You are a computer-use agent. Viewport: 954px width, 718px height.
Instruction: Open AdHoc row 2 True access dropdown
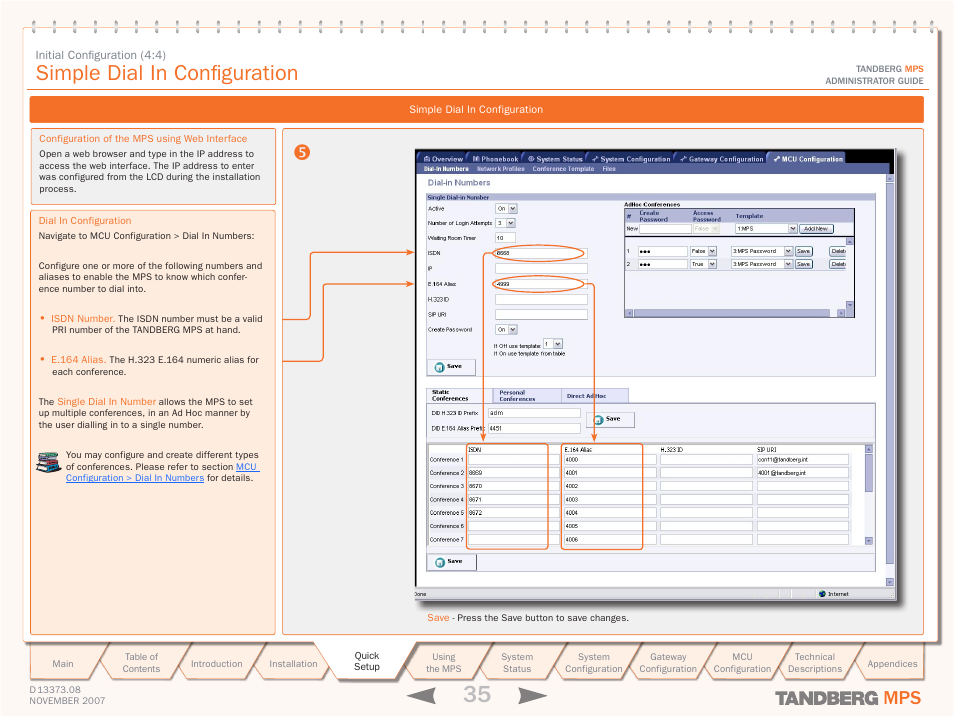point(712,265)
